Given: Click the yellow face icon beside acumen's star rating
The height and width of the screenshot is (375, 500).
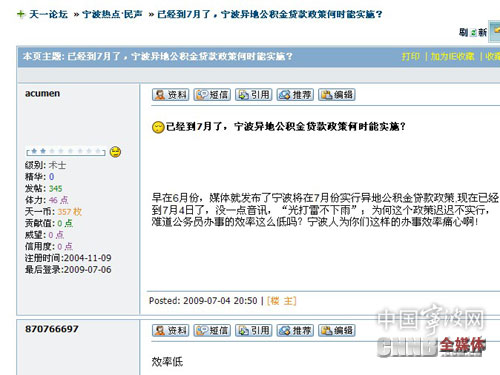Looking at the screenshot, I should click(x=115, y=152).
